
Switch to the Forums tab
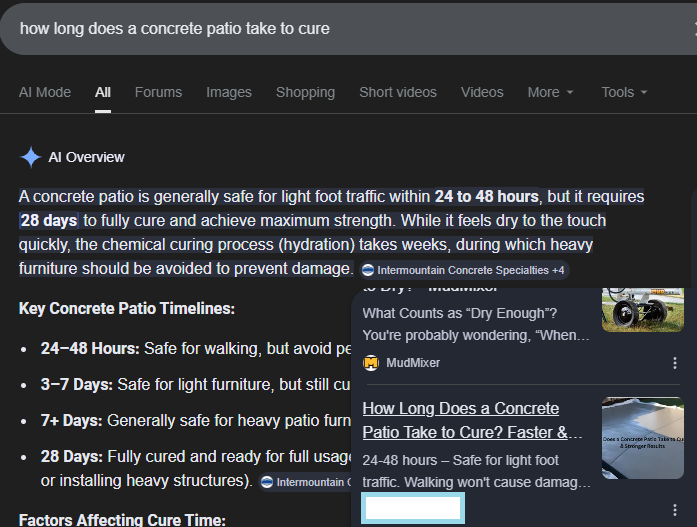[158, 92]
